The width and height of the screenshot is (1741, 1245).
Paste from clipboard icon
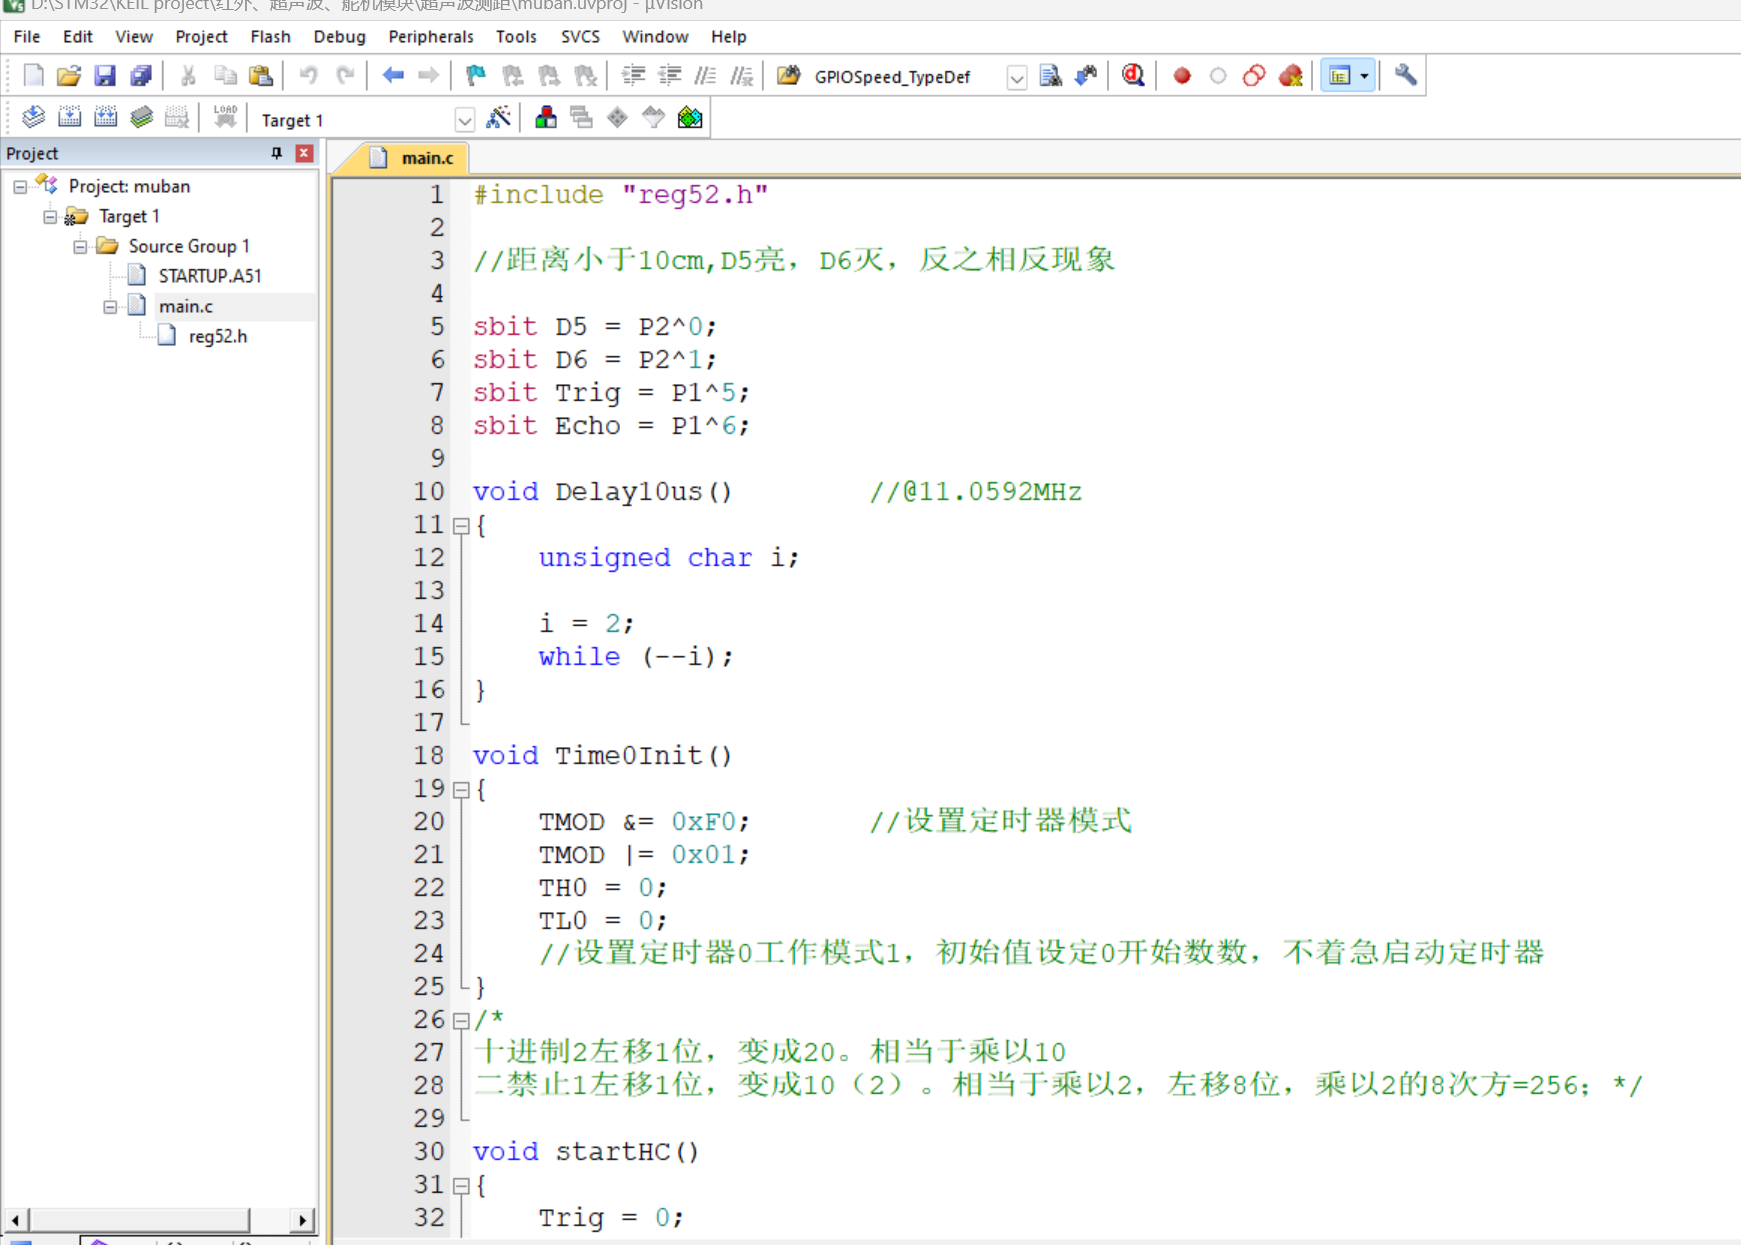tap(261, 76)
